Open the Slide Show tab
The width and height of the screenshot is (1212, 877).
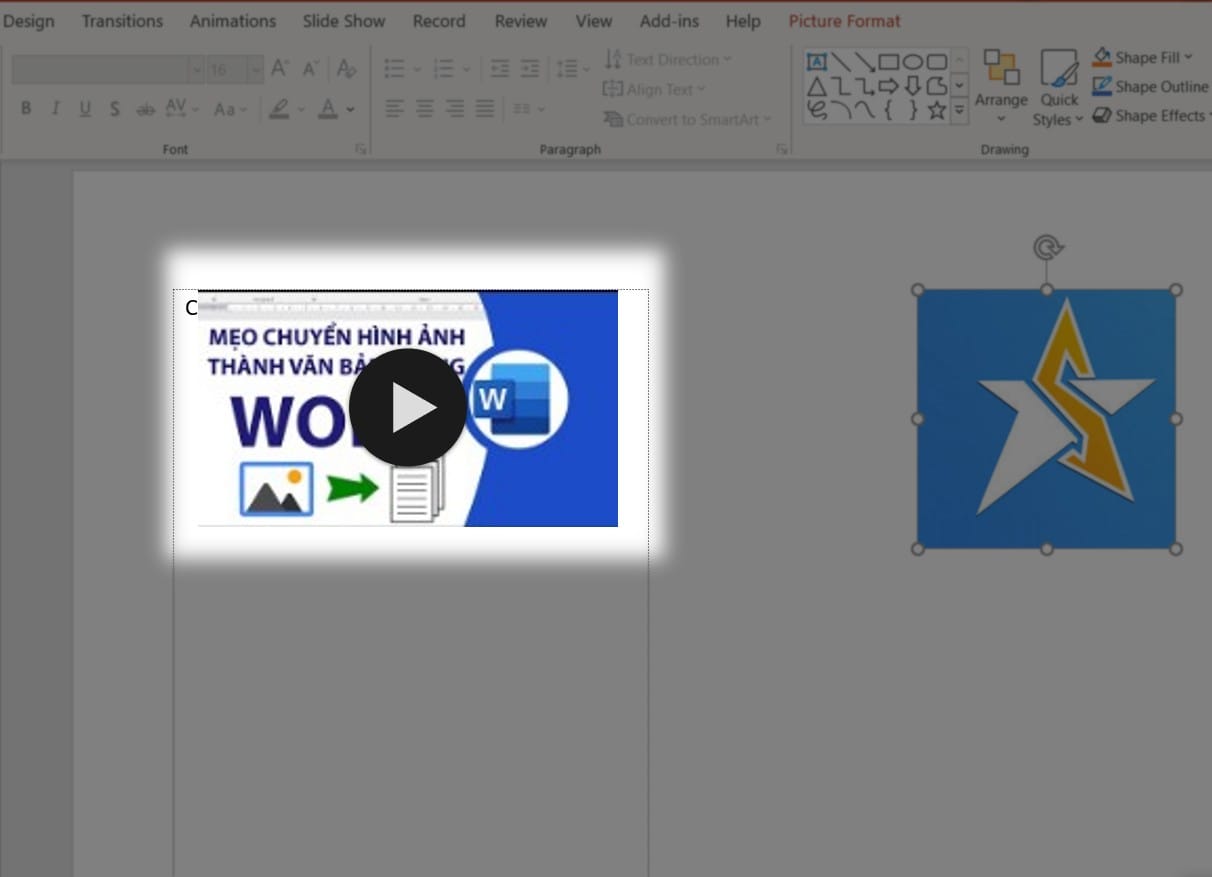click(x=344, y=21)
